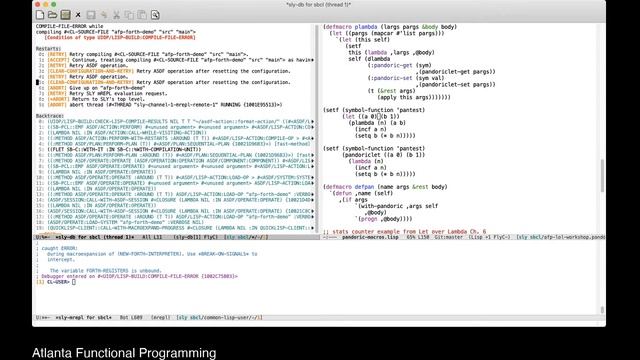Click the Search magnifier toolbar icon

tap(155, 15)
